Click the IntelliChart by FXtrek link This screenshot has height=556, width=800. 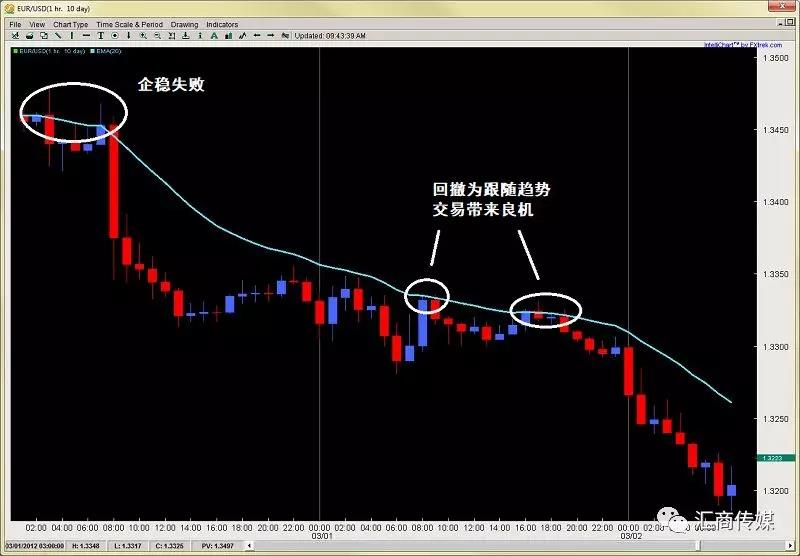pos(743,45)
